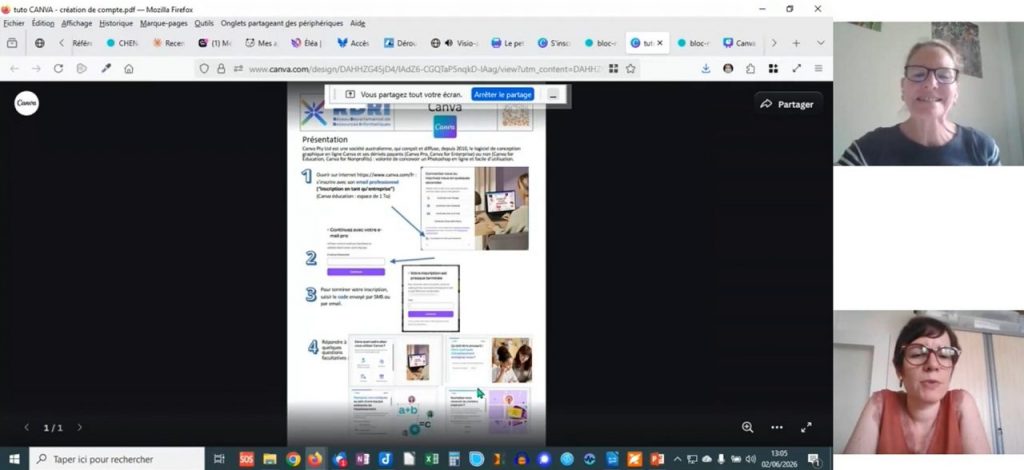List all tabs dropdown arrow
The height and width of the screenshot is (470, 1024).
tap(821, 43)
